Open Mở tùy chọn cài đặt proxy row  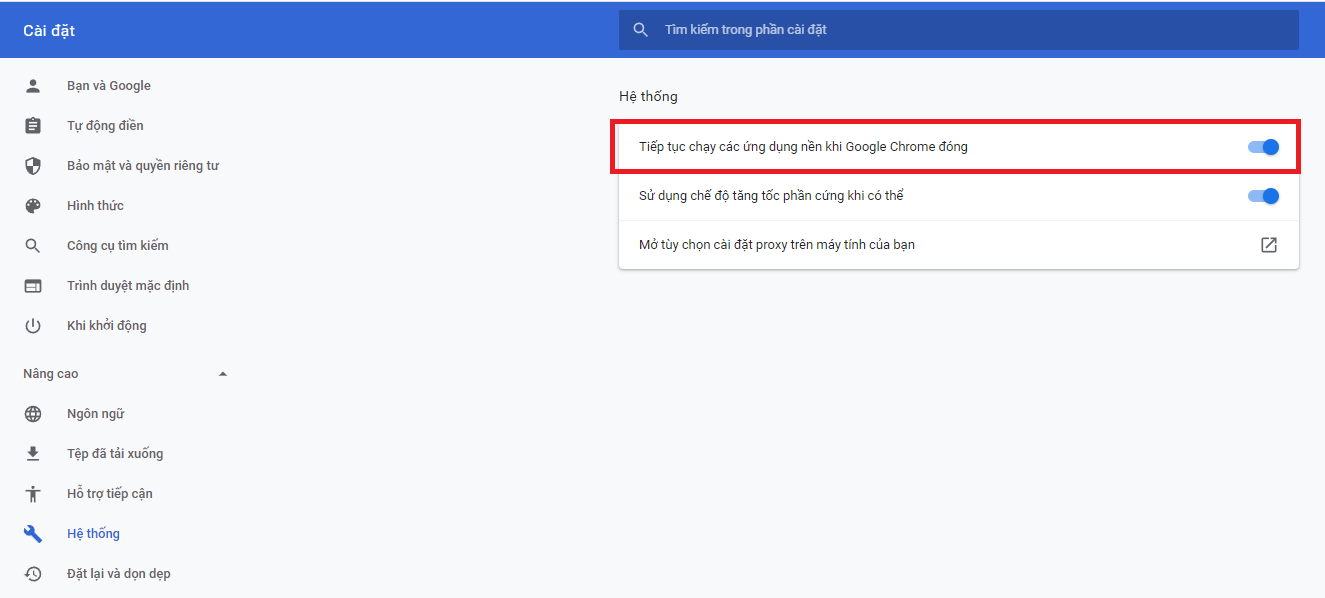click(x=777, y=245)
